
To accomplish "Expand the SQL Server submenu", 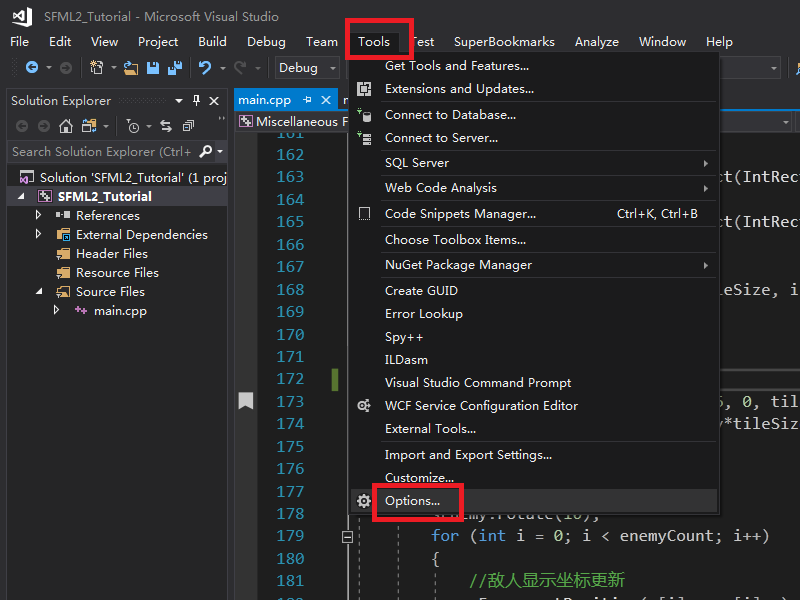I will click(x=706, y=163).
